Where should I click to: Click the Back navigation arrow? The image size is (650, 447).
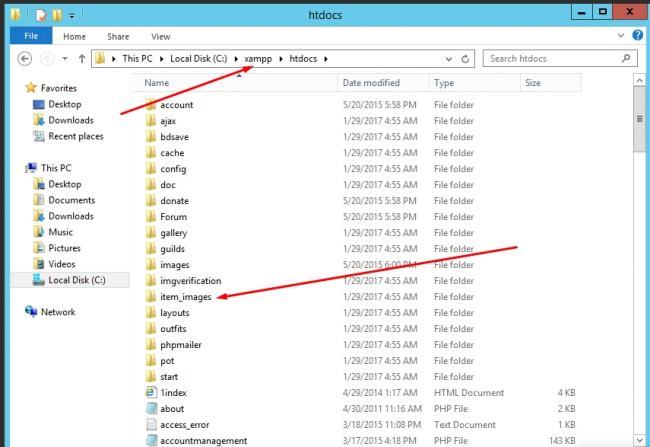(x=25, y=59)
